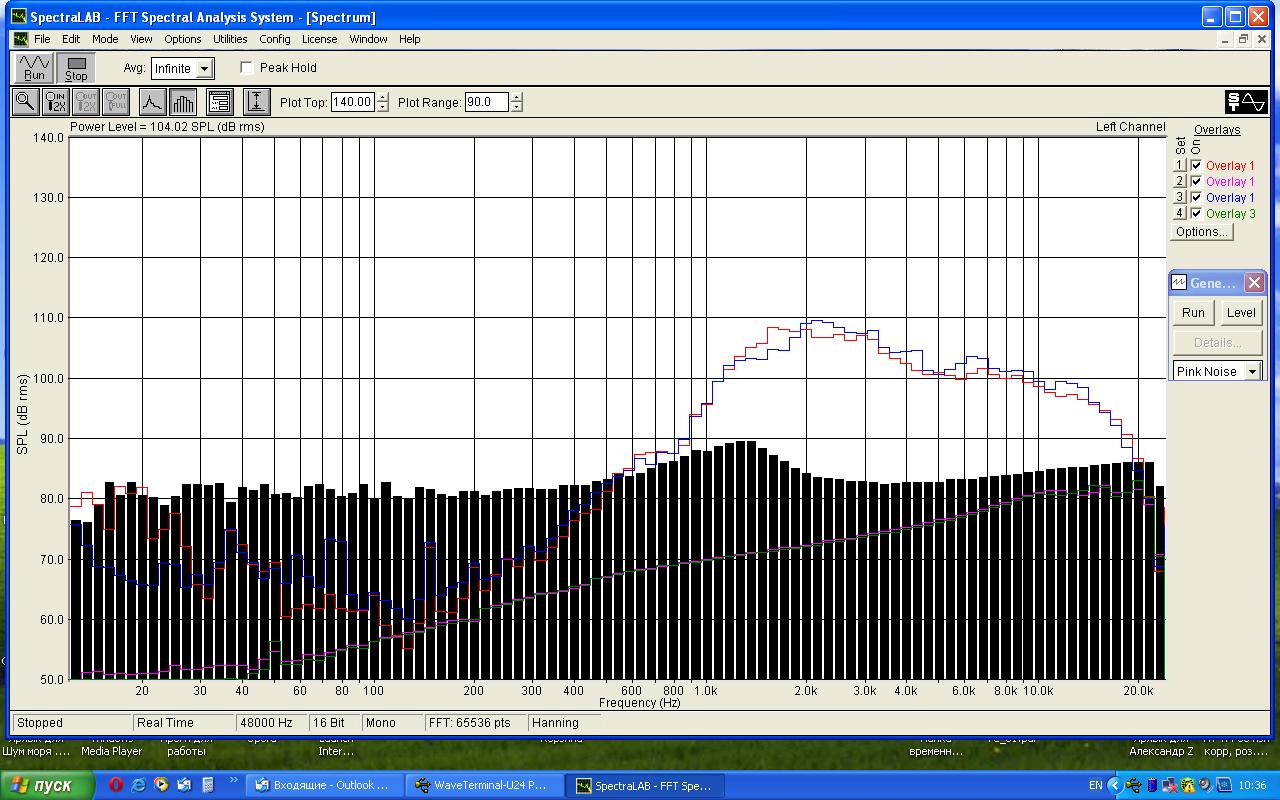The width and height of the screenshot is (1280, 800).
Task: Stop the analyzer with the Stop button
Action: [x=76, y=68]
